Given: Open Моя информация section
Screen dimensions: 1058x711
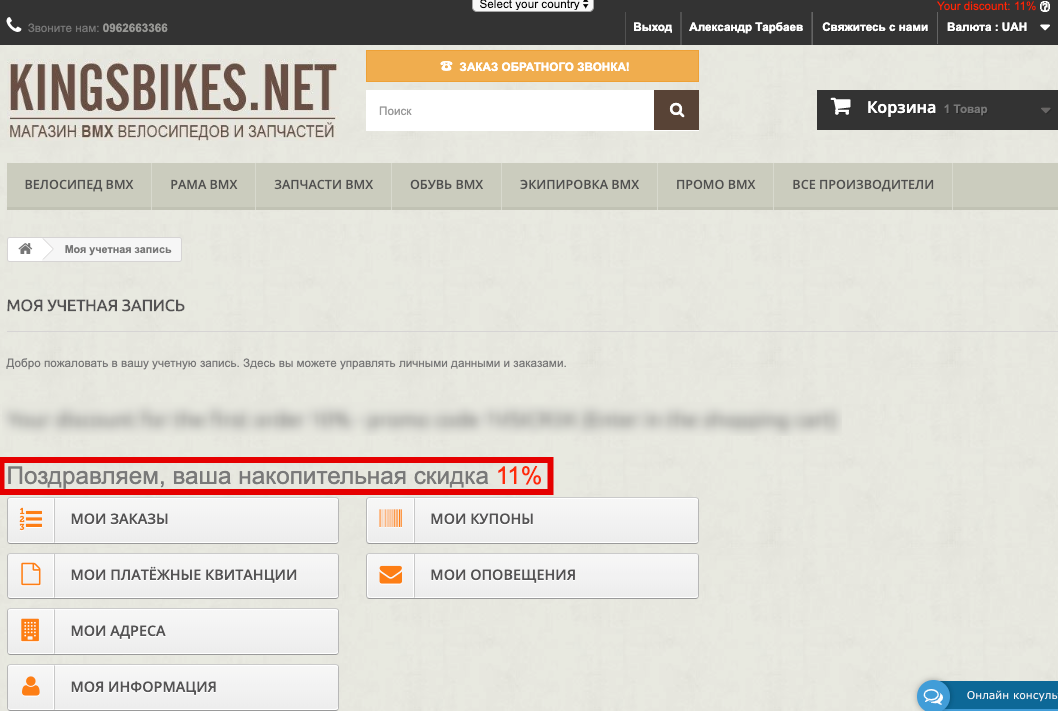Looking at the screenshot, I should click(173, 687).
